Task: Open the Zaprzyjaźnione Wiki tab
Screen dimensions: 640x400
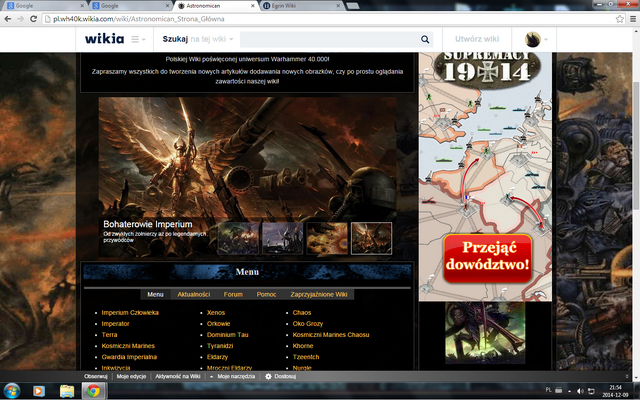Action: (x=319, y=294)
